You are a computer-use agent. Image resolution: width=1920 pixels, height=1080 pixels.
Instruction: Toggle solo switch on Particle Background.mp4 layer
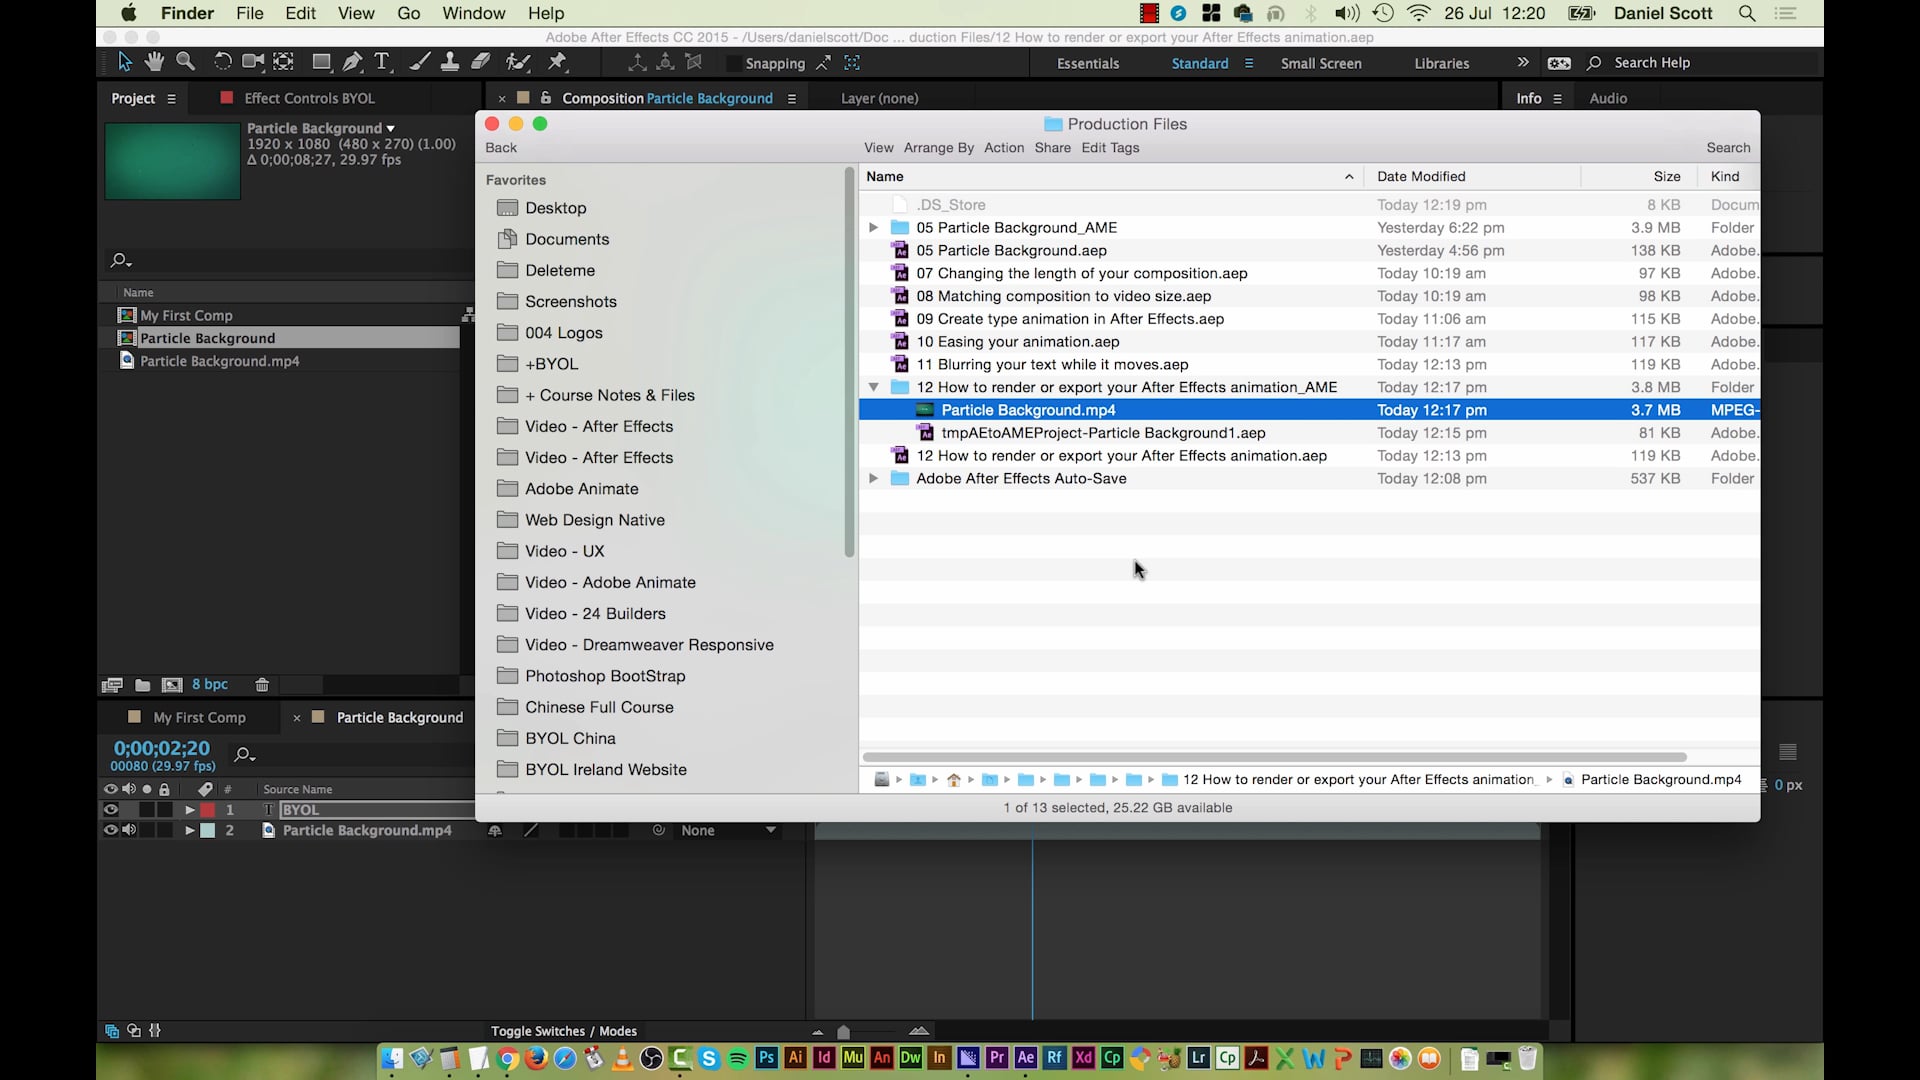(x=147, y=830)
